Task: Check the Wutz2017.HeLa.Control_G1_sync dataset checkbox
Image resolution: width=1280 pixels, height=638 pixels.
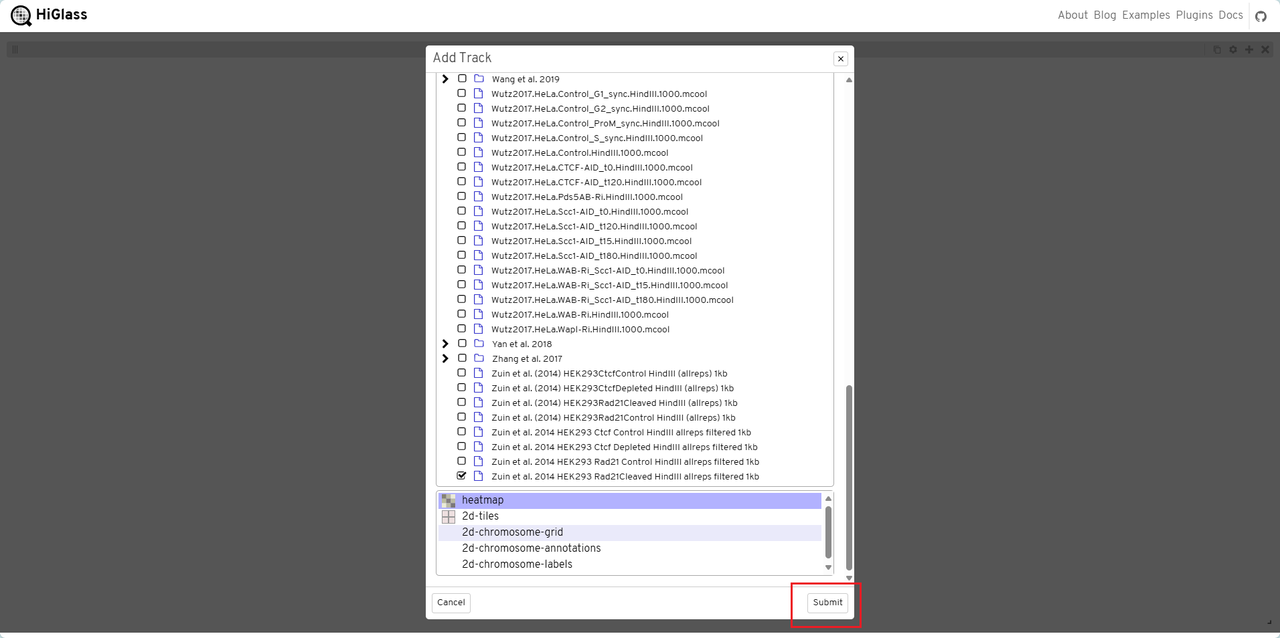Action: (x=461, y=93)
